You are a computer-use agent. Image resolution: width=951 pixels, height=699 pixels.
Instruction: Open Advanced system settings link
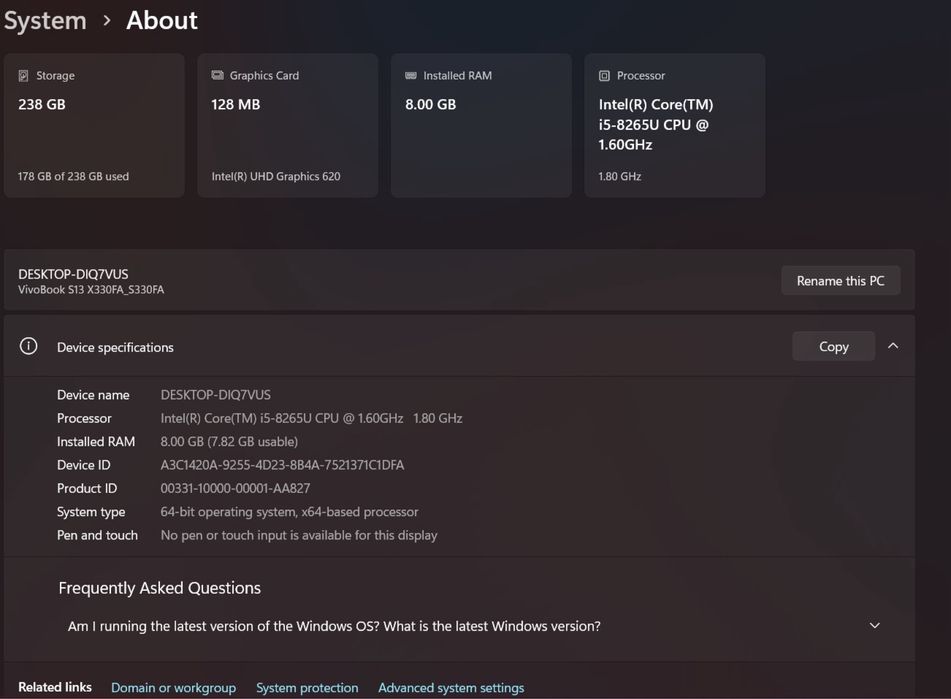coord(451,688)
